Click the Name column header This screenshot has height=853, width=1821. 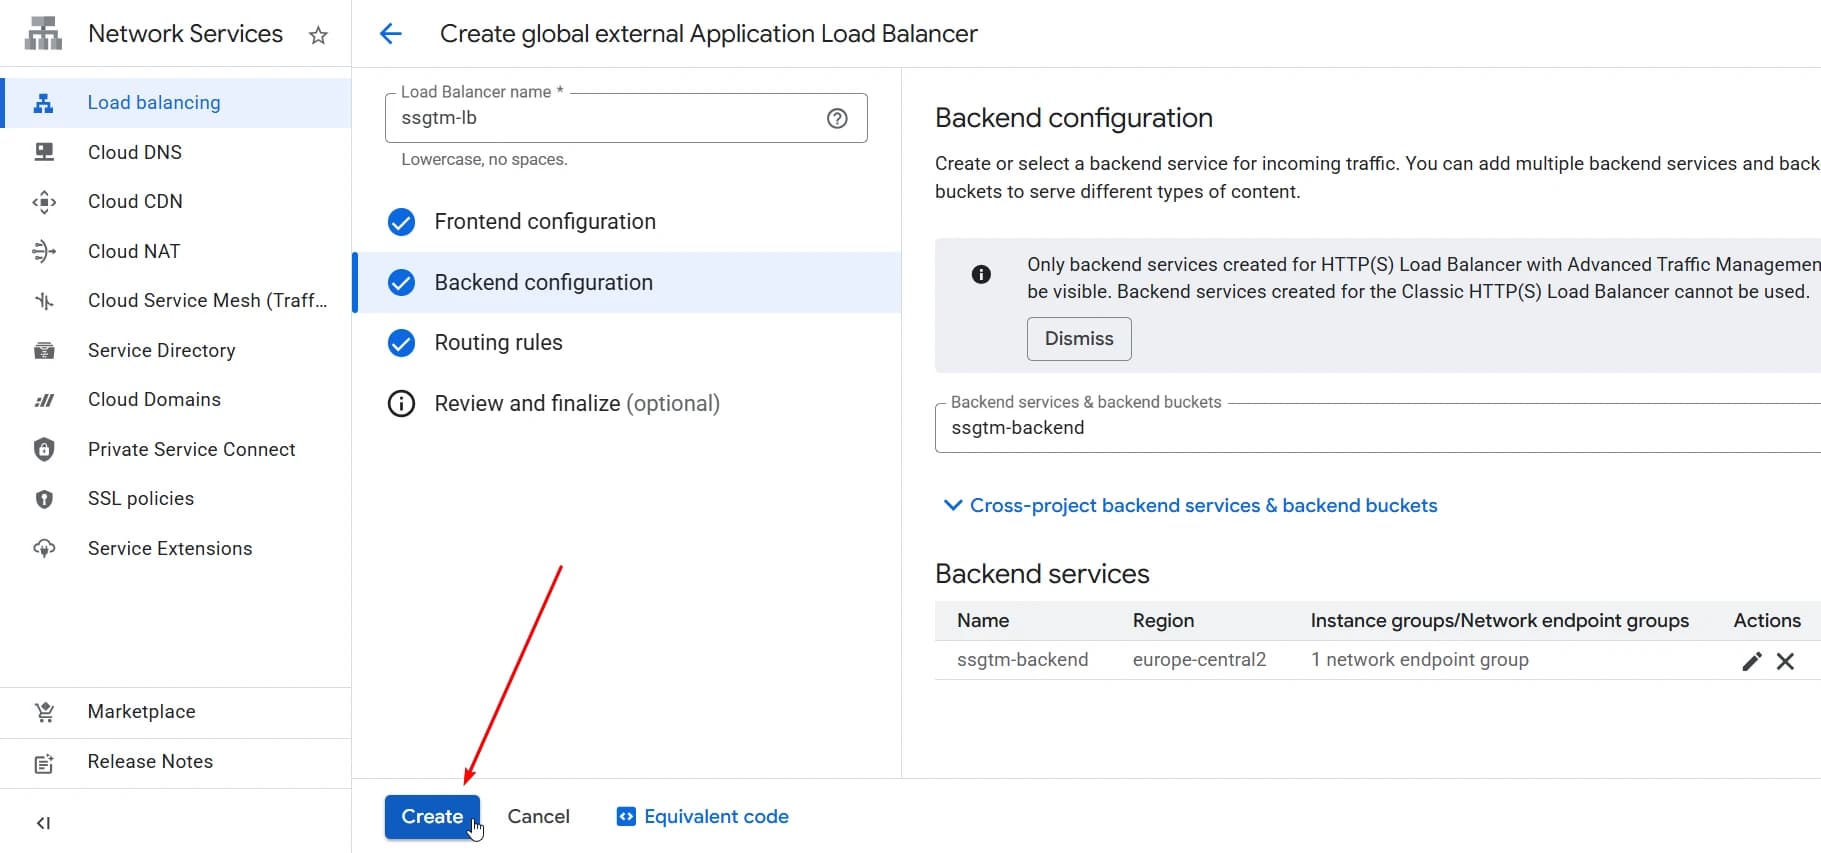point(983,621)
